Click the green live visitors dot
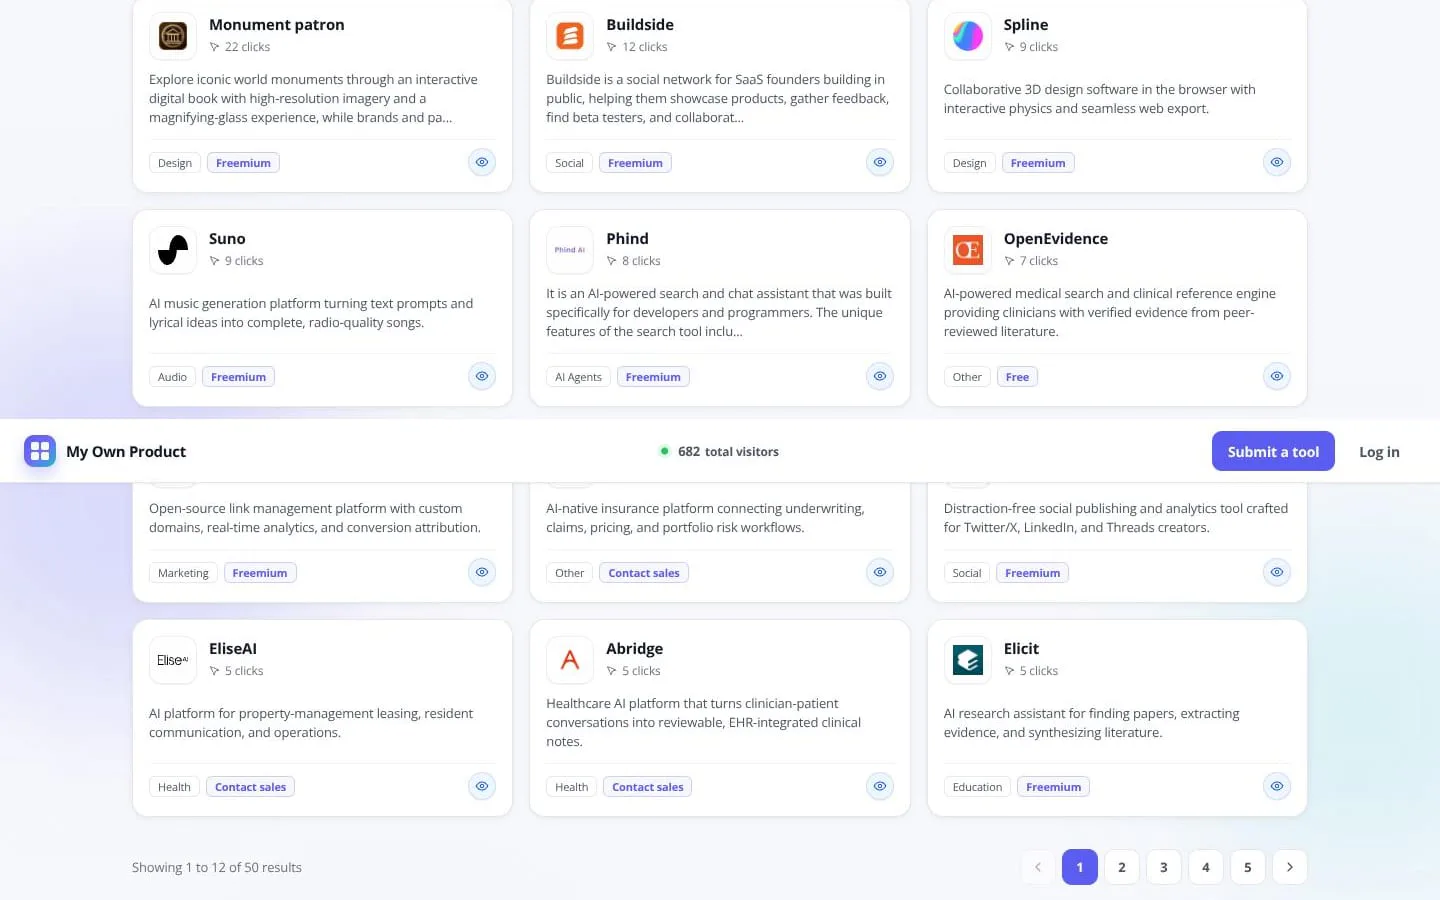Viewport: 1440px width, 900px height. pyautogui.click(x=664, y=451)
